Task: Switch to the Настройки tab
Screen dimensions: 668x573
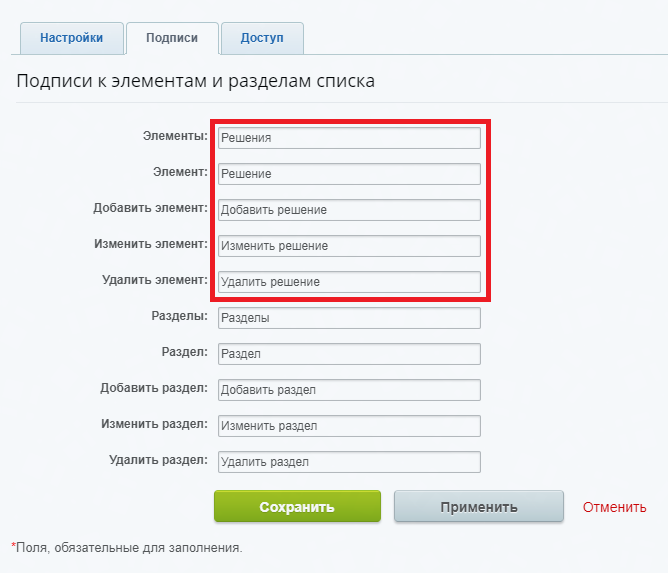Action: pos(72,38)
